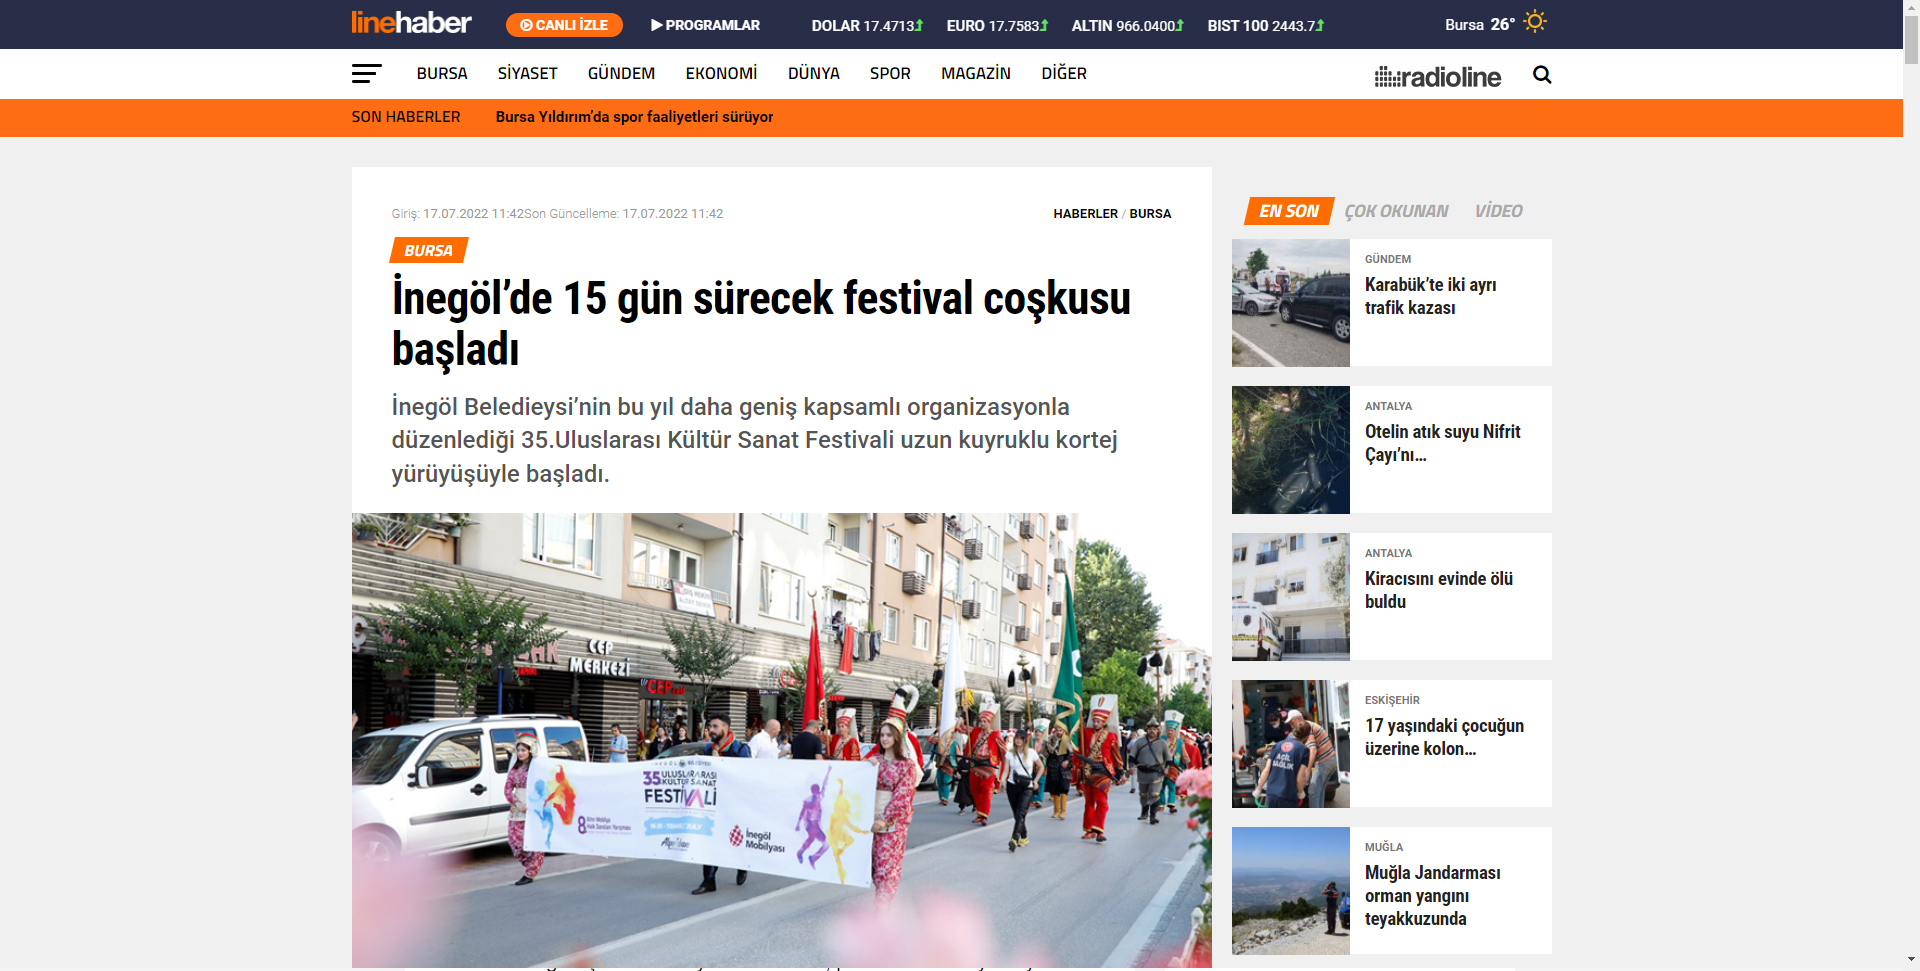This screenshot has width=1920, height=971.
Task: Open the BURSA menu item
Action: click(442, 74)
